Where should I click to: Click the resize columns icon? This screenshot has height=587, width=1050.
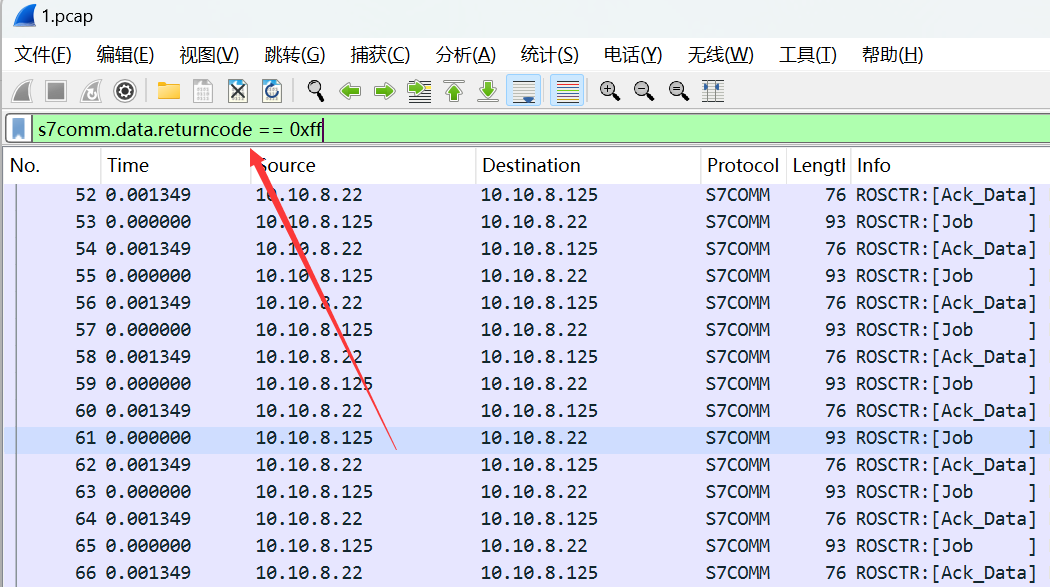pos(713,92)
